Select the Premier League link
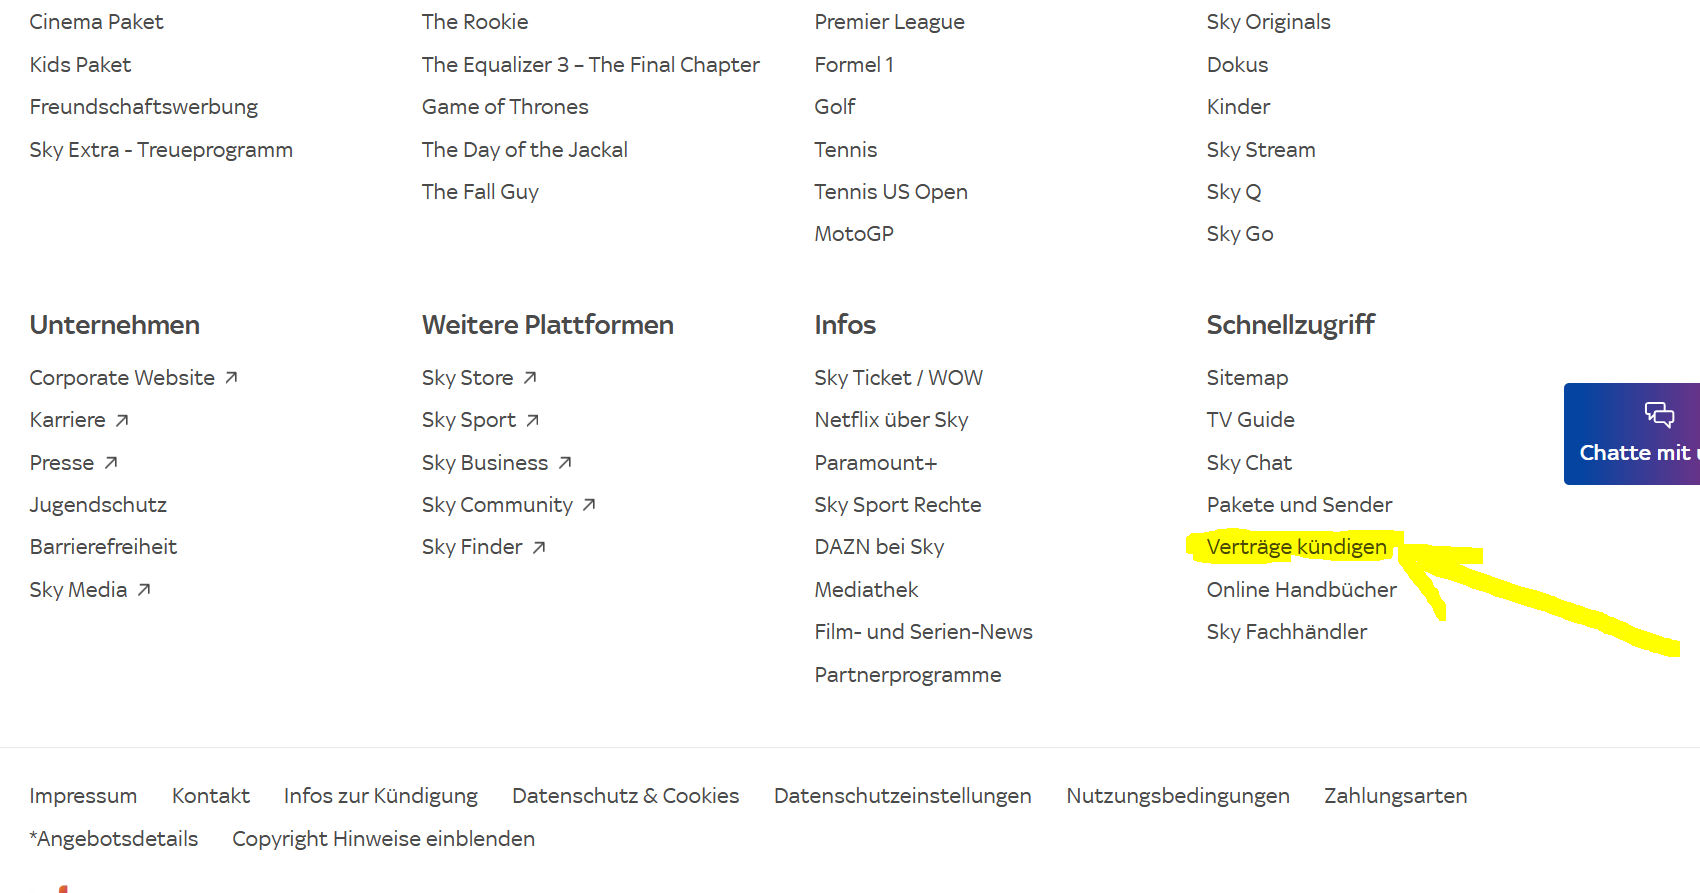This screenshot has width=1700, height=893. click(889, 22)
